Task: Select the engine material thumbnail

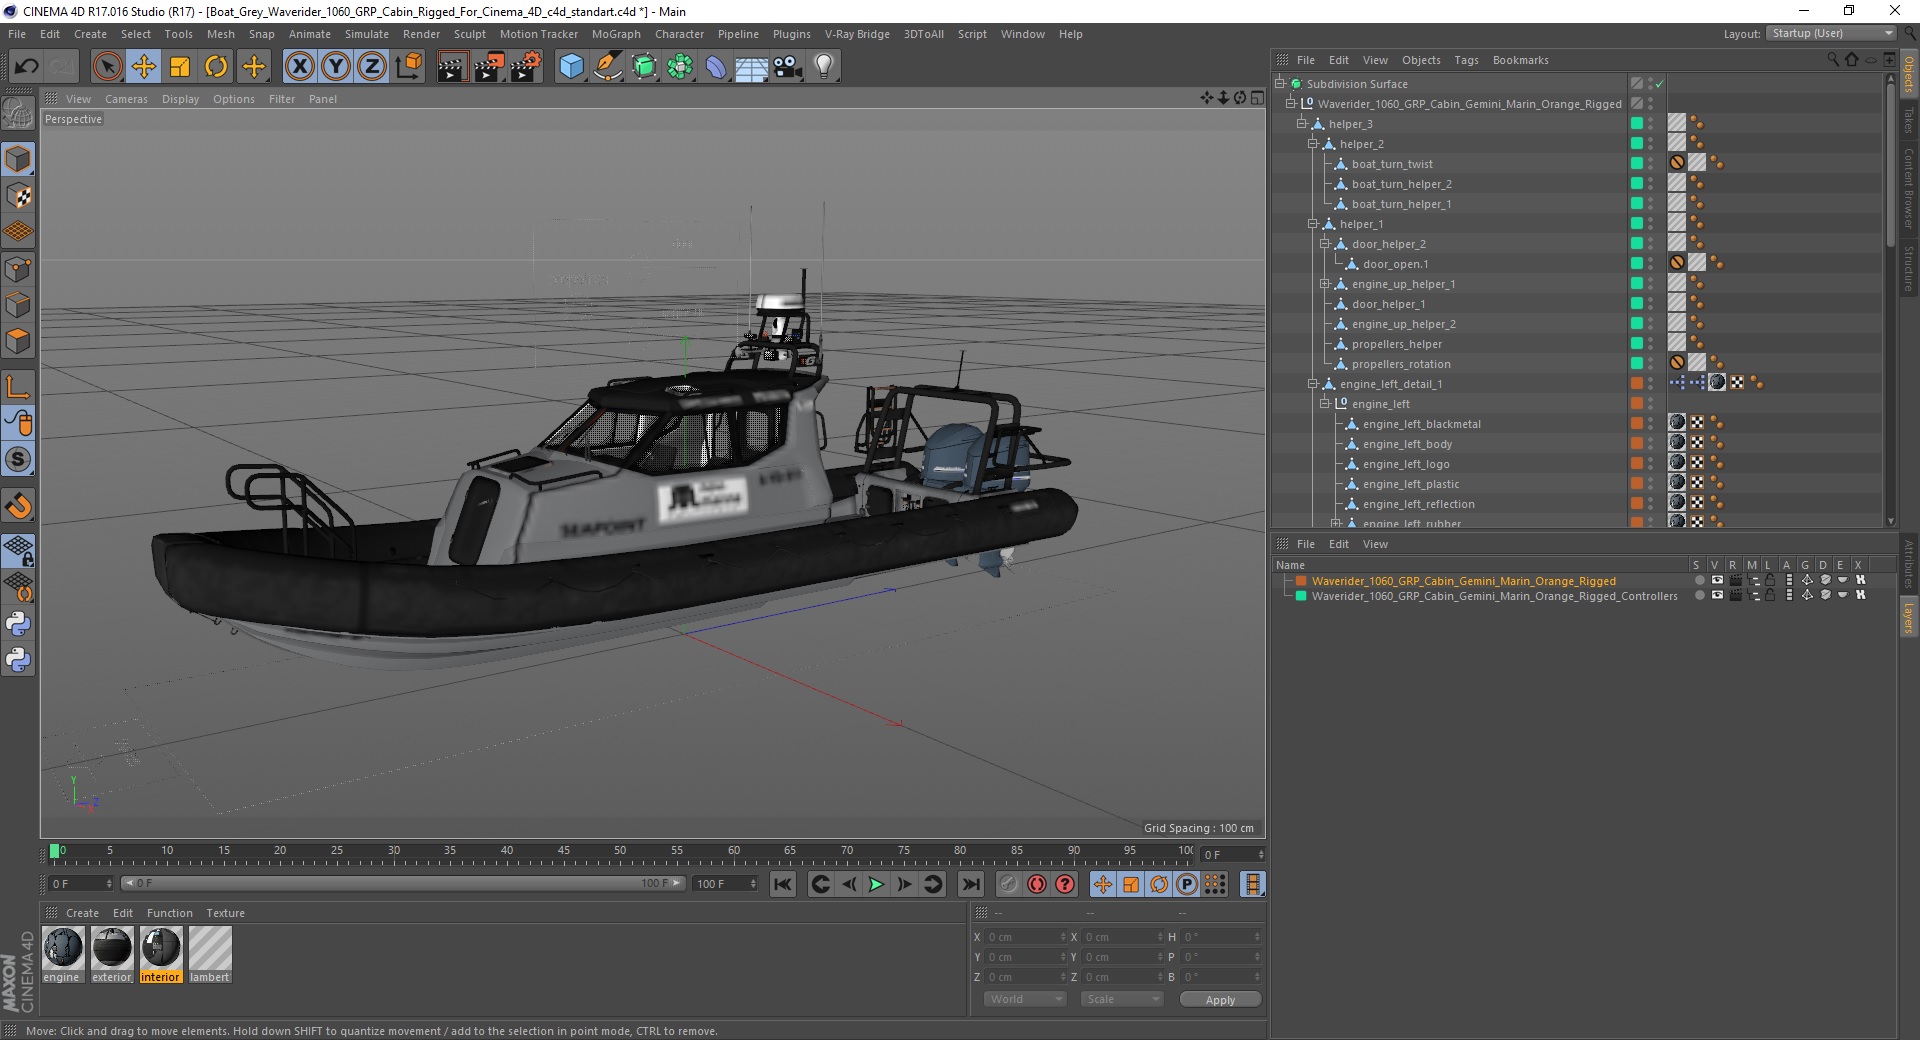Action: [63, 948]
